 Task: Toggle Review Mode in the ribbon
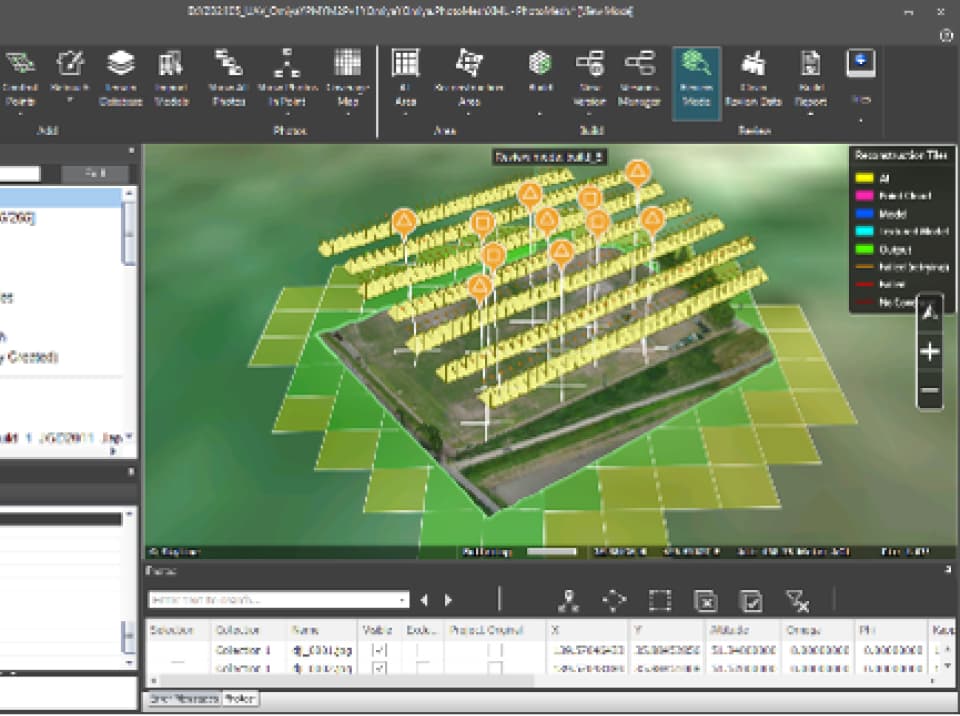click(696, 83)
